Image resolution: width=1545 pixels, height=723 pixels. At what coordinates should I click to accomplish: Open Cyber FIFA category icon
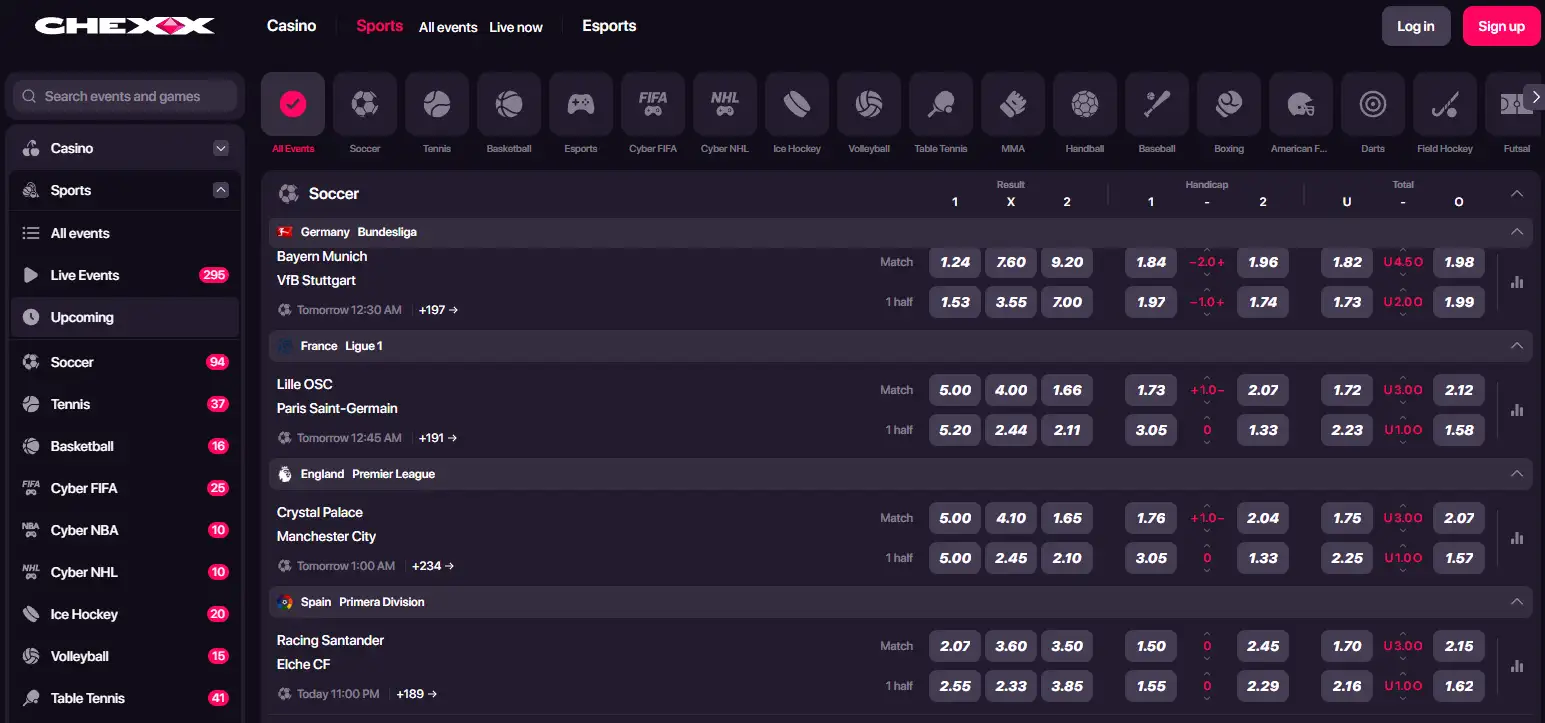653,104
